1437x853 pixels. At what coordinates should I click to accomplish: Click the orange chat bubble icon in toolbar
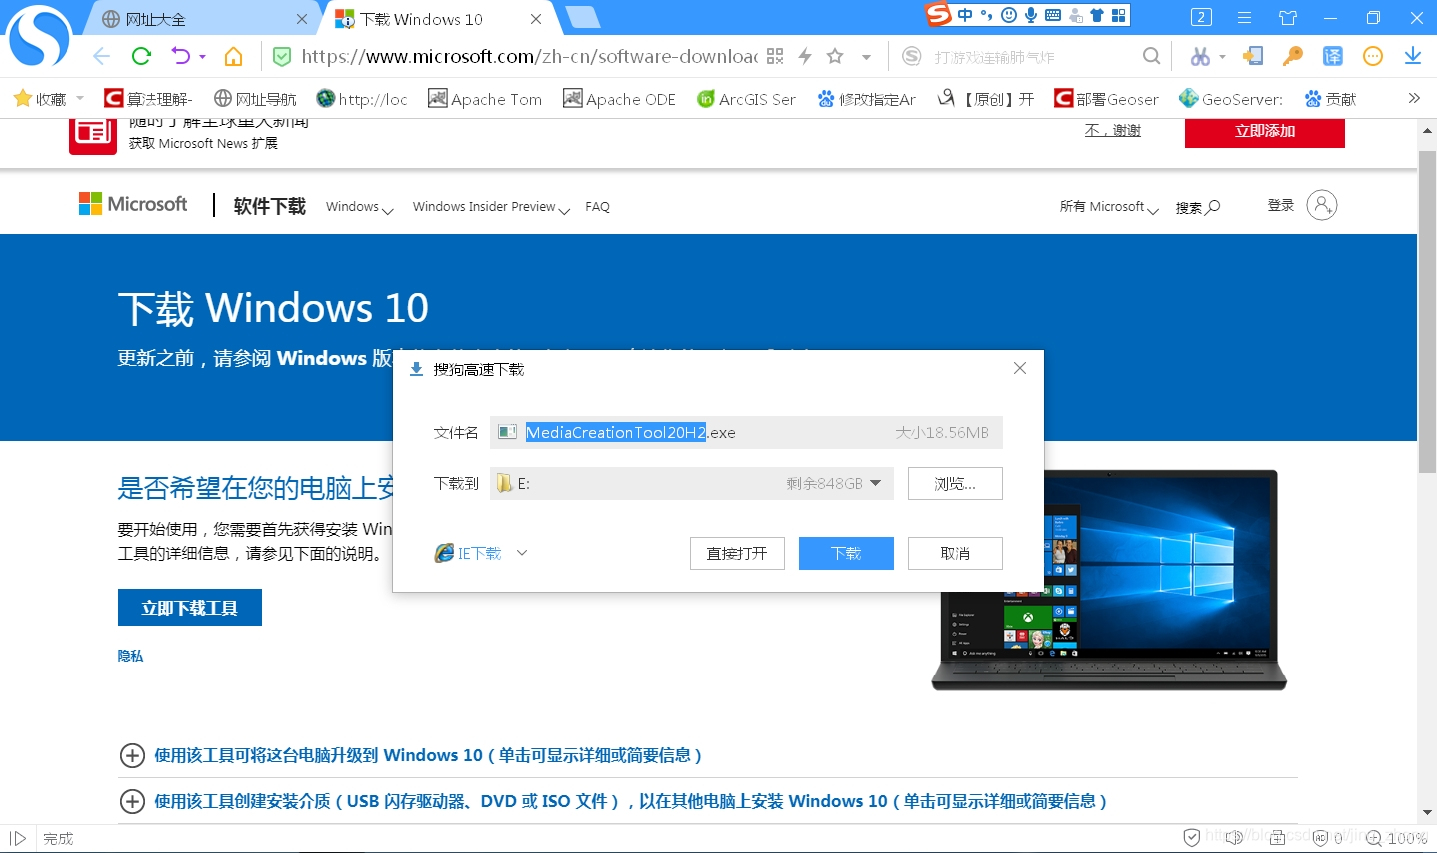(1373, 56)
